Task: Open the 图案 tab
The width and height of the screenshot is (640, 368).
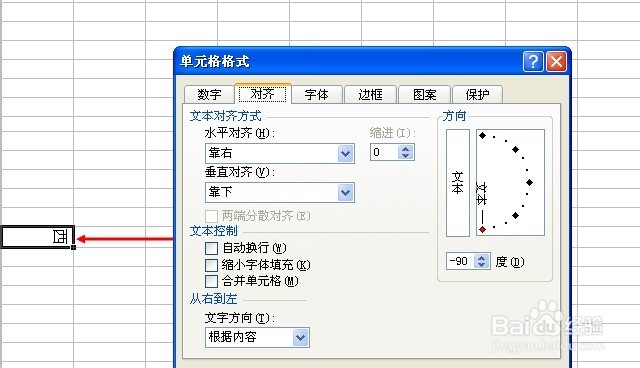Action: (x=424, y=95)
